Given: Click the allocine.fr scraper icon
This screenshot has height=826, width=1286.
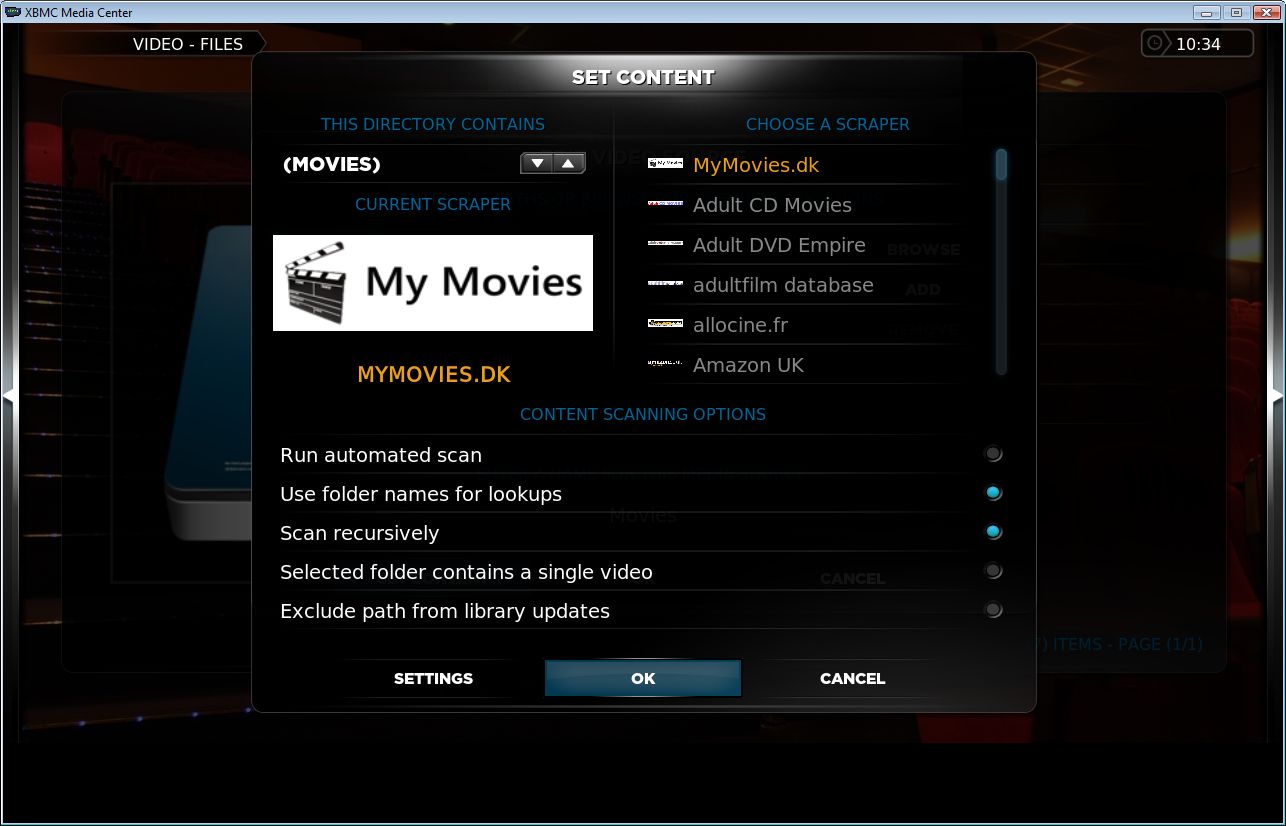Looking at the screenshot, I should pyautogui.click(x=664, y=323).
